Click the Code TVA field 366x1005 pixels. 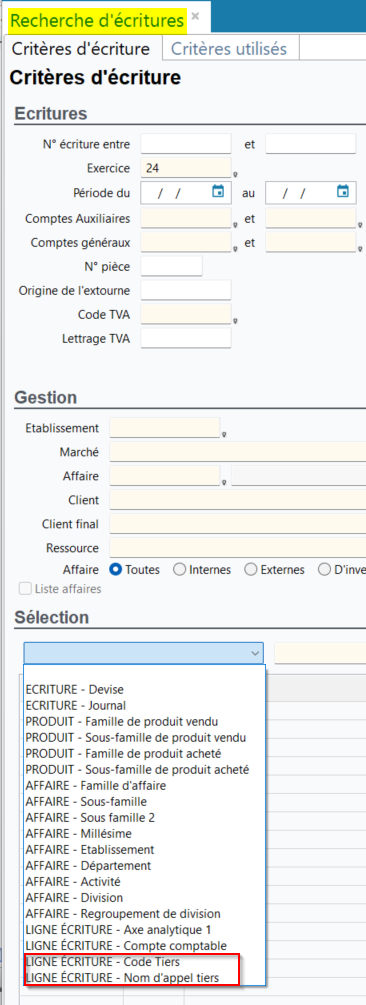(185, 314)
